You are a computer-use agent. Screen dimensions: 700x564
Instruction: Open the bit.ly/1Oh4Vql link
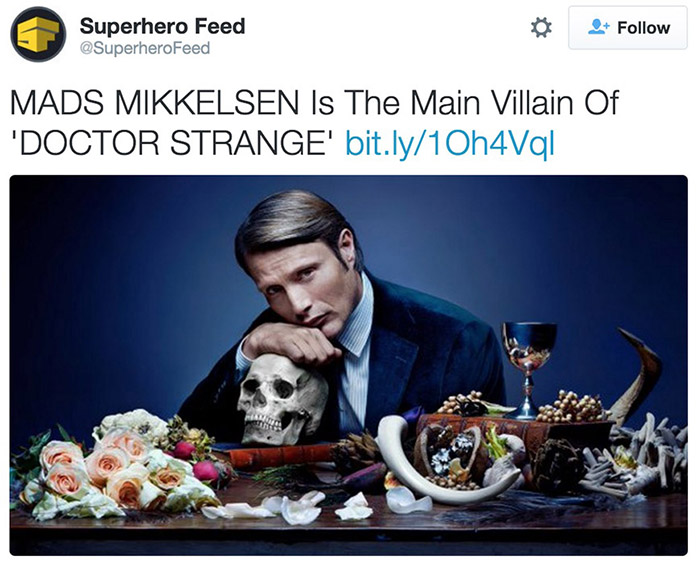tap(448, 141)
